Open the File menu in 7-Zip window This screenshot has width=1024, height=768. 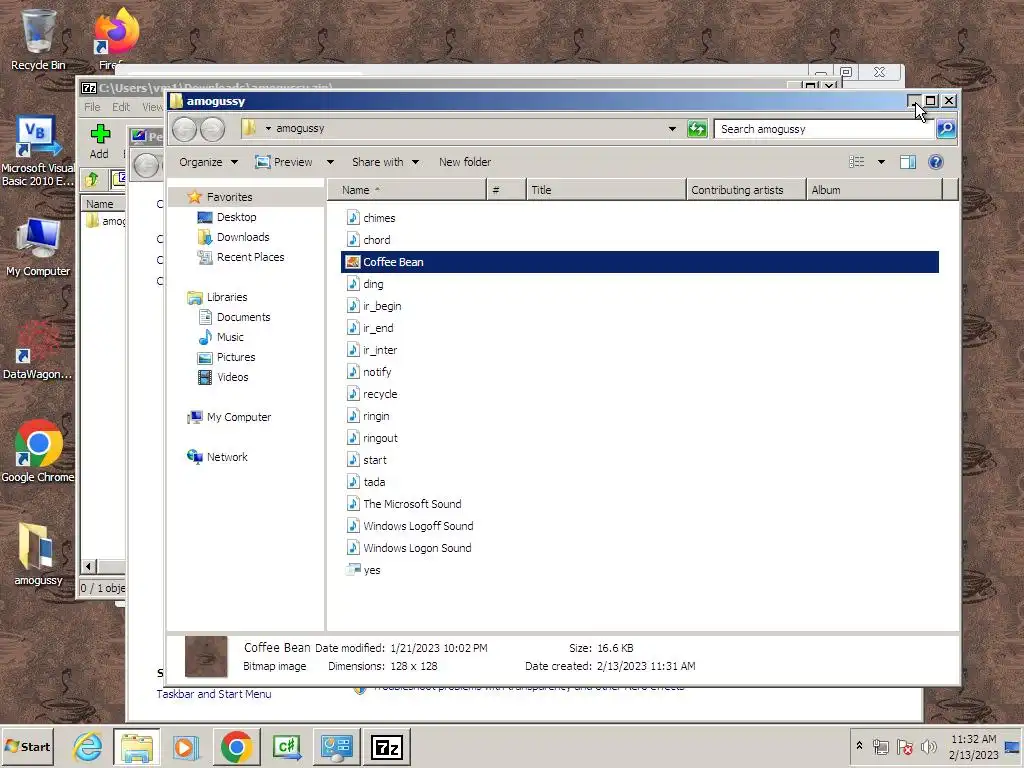[x=92, y=107]
